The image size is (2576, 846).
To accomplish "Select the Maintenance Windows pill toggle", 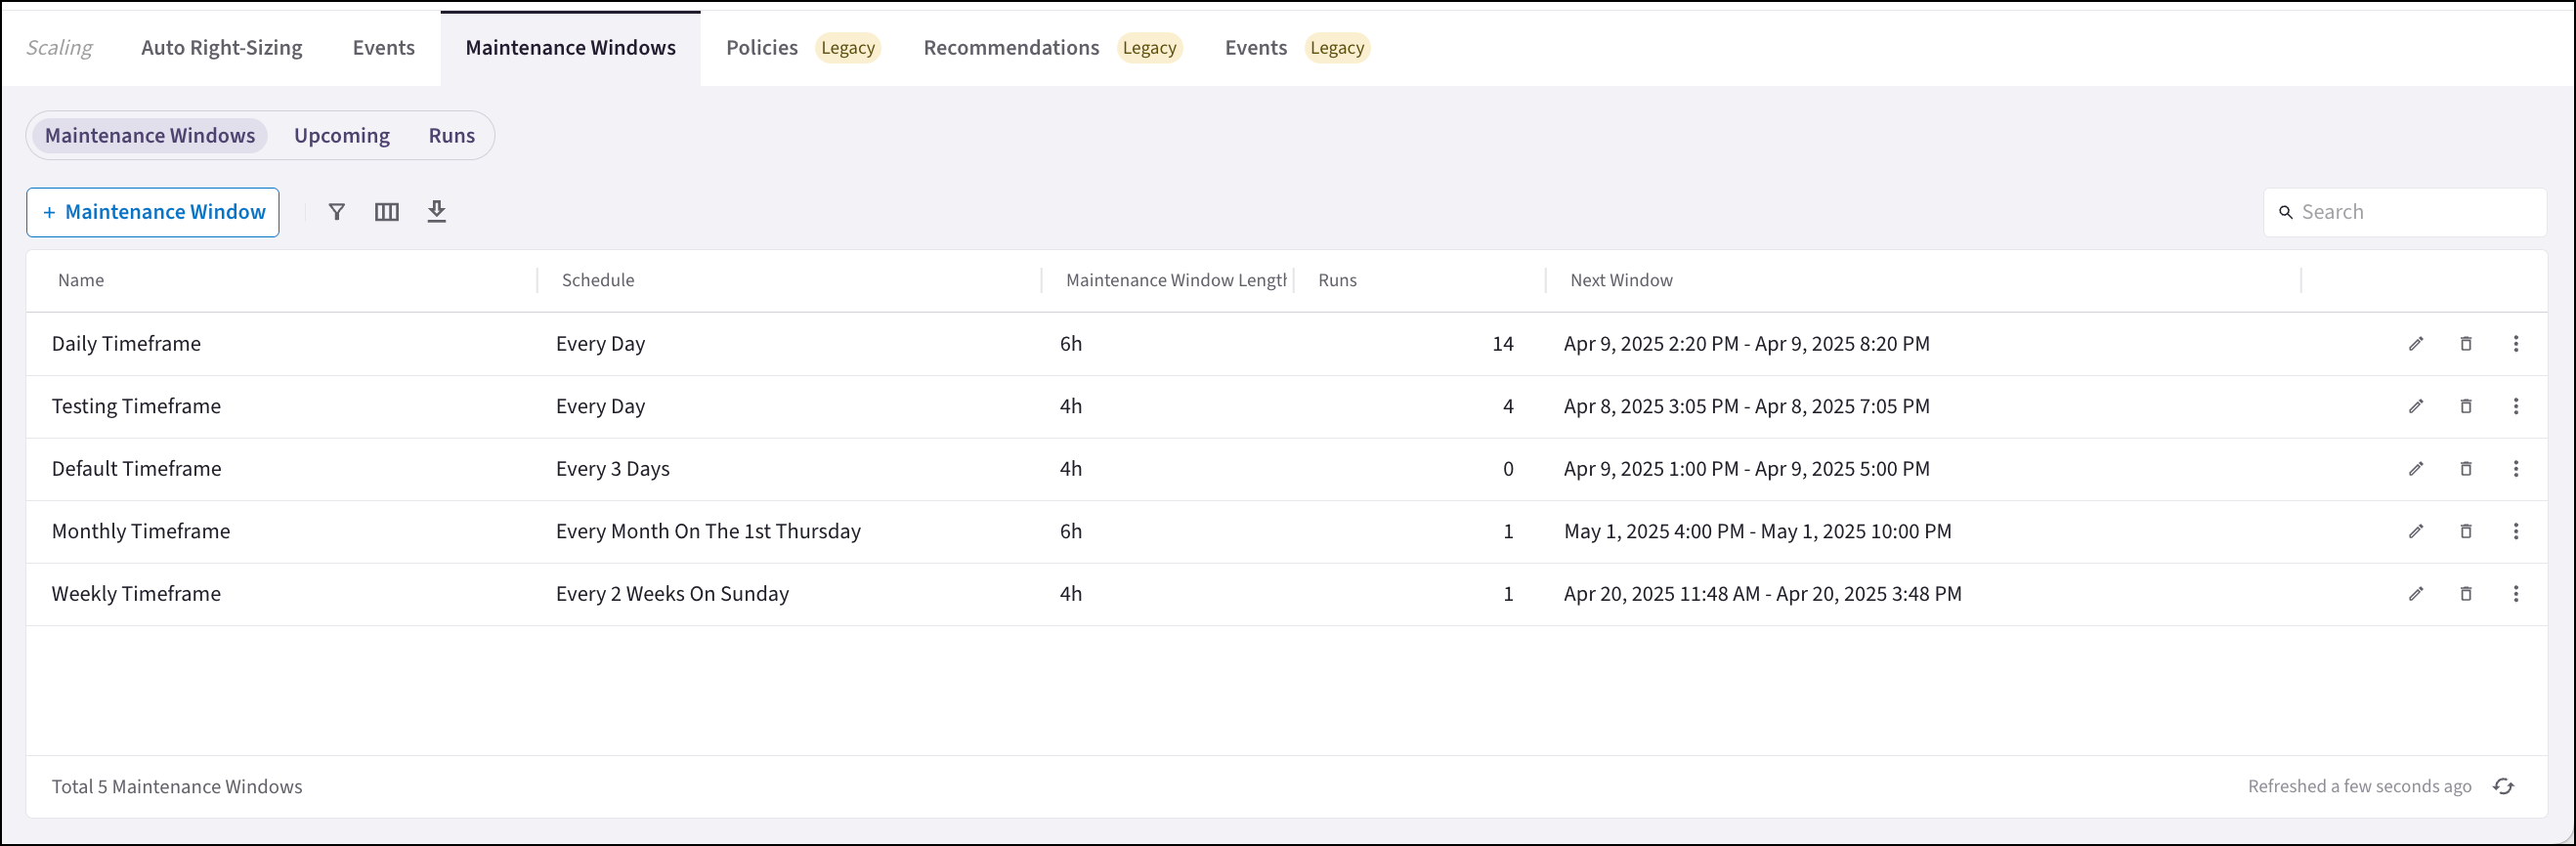I will (x=150, y=136).
